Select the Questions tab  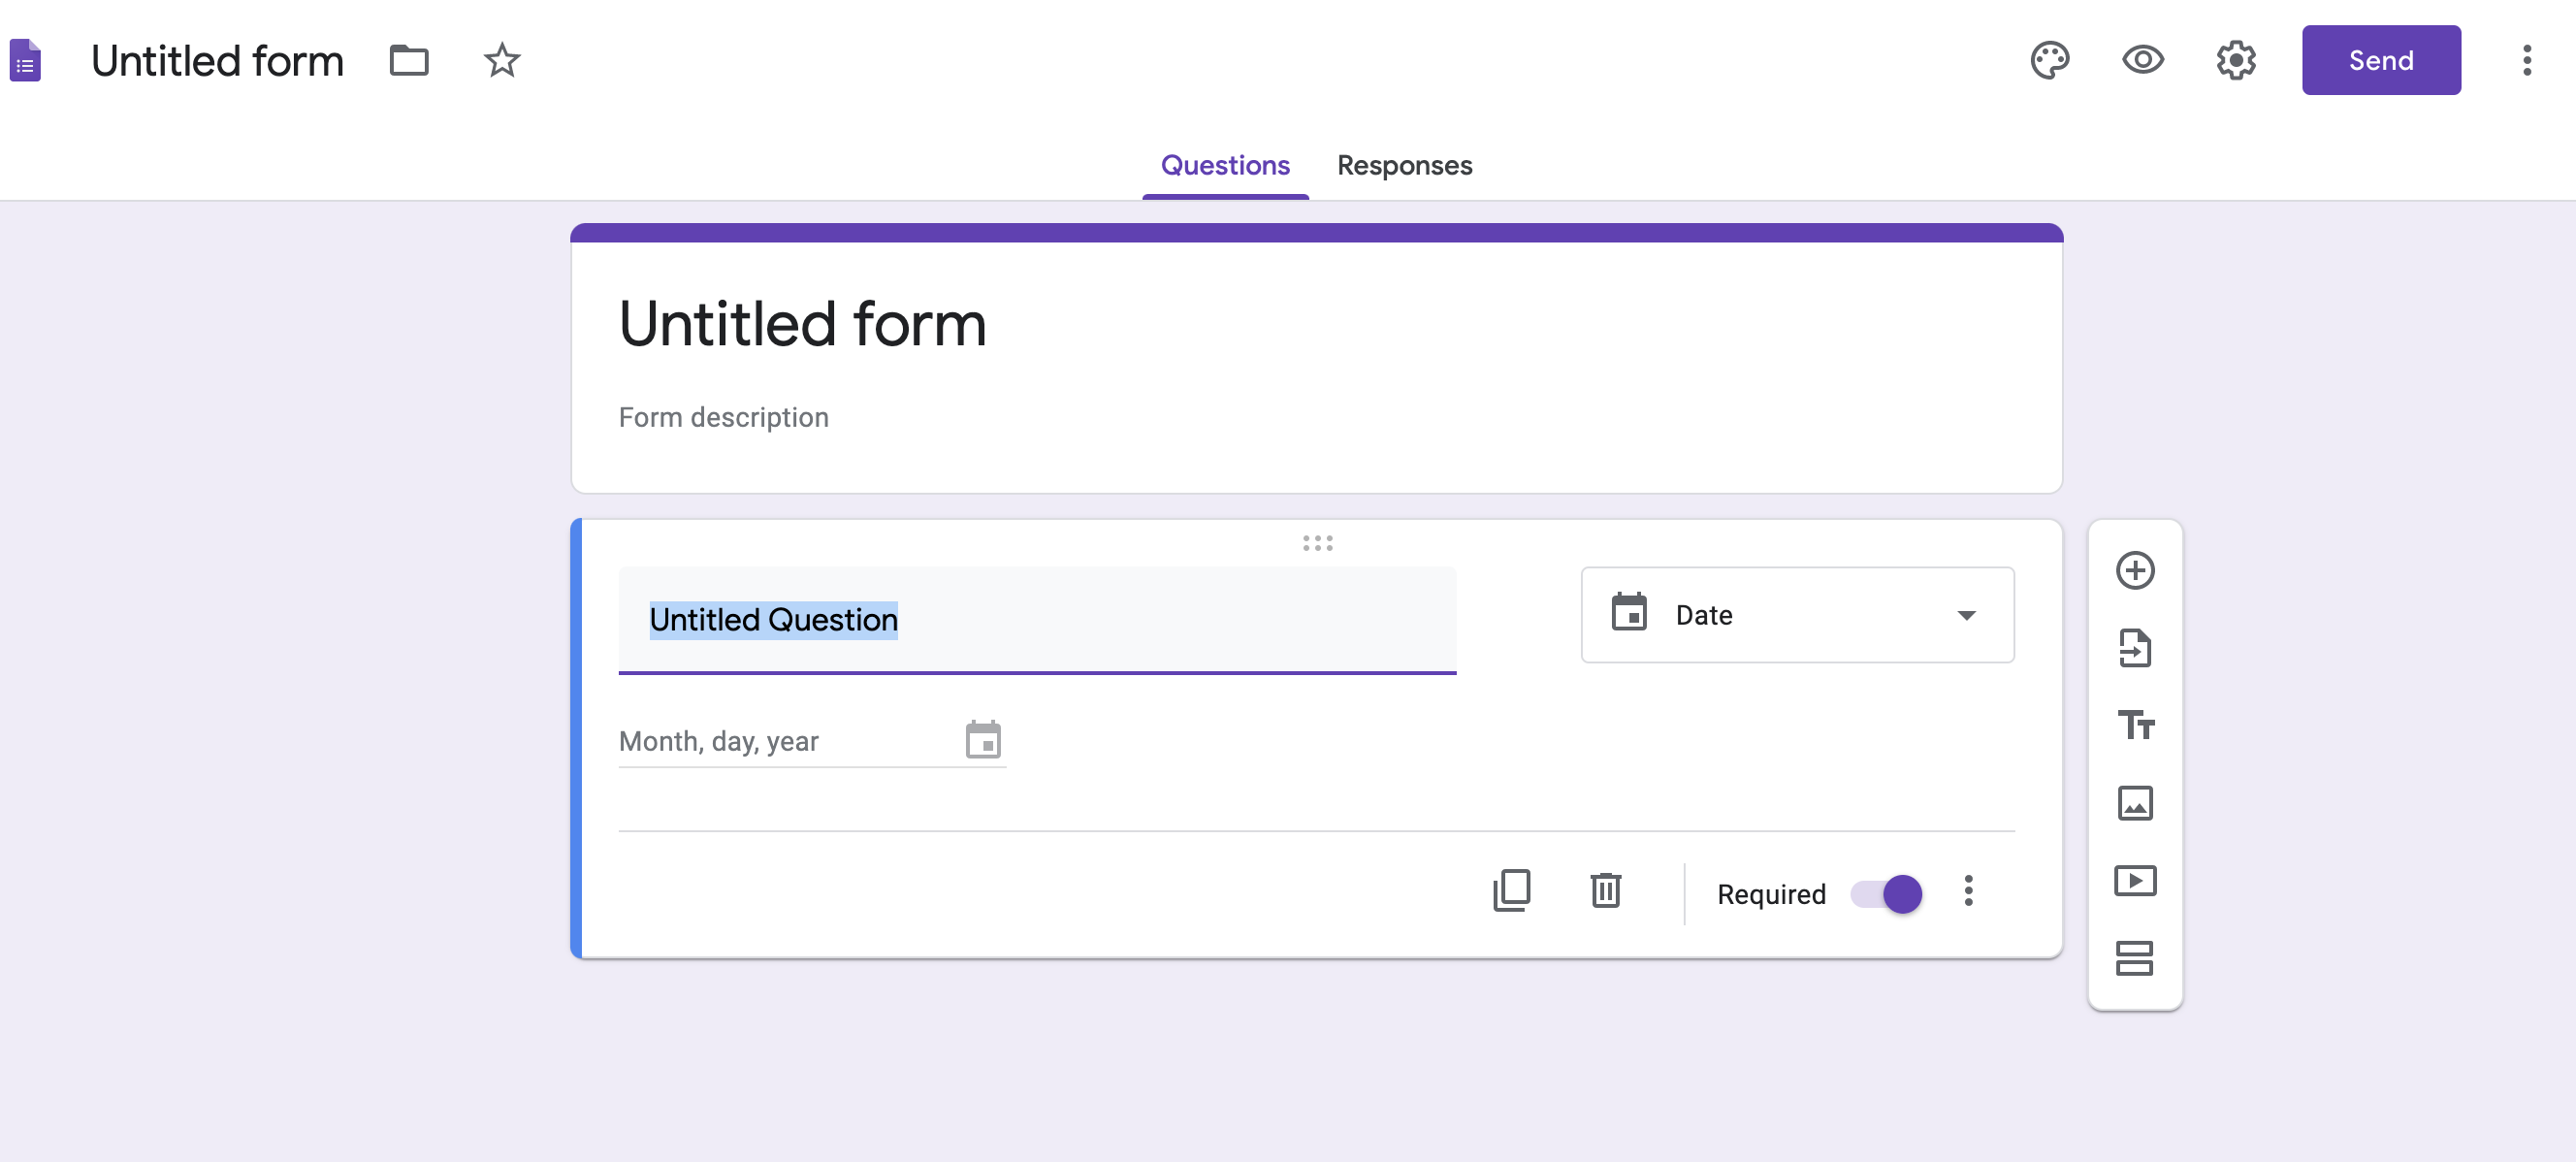1224,163
